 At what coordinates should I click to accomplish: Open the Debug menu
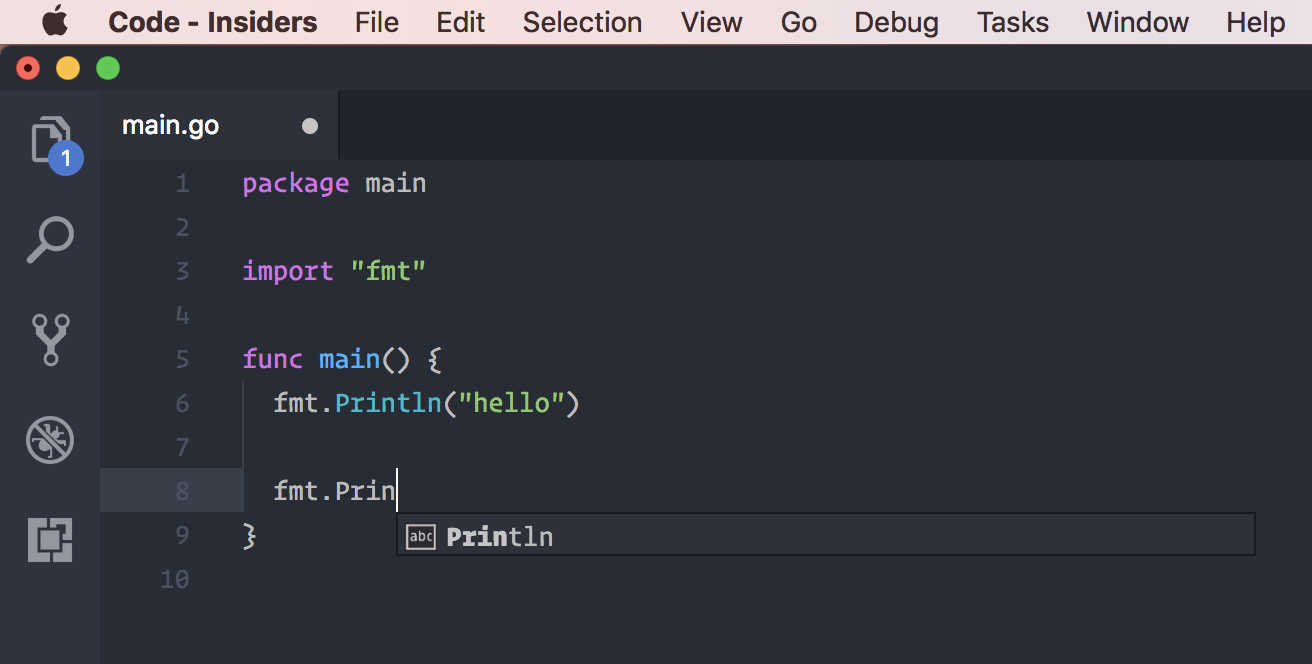pyautogui.click(x=895, y=21)
